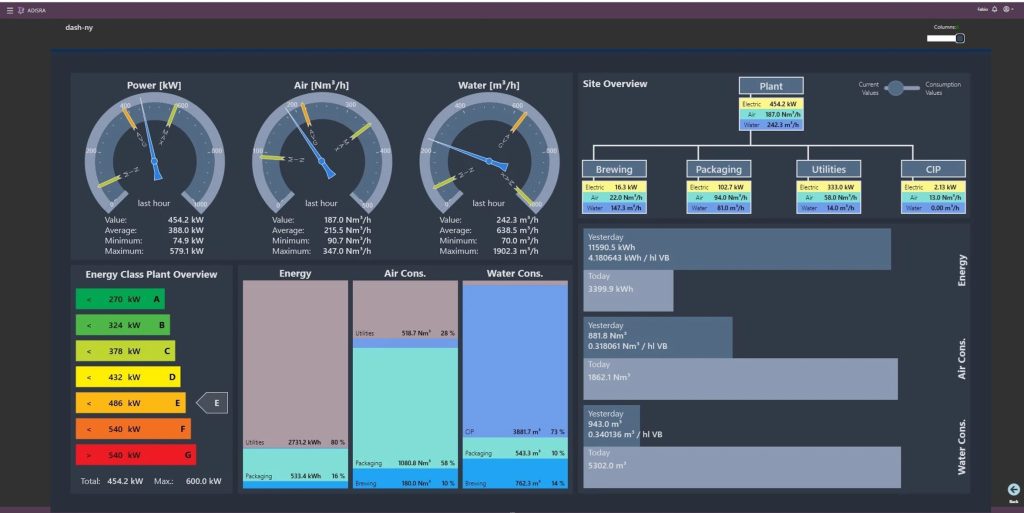The width and height of the screenshot is (1024, 513).
Task: Click the Back arrow icon
Action: click(x=1013, y=490)
